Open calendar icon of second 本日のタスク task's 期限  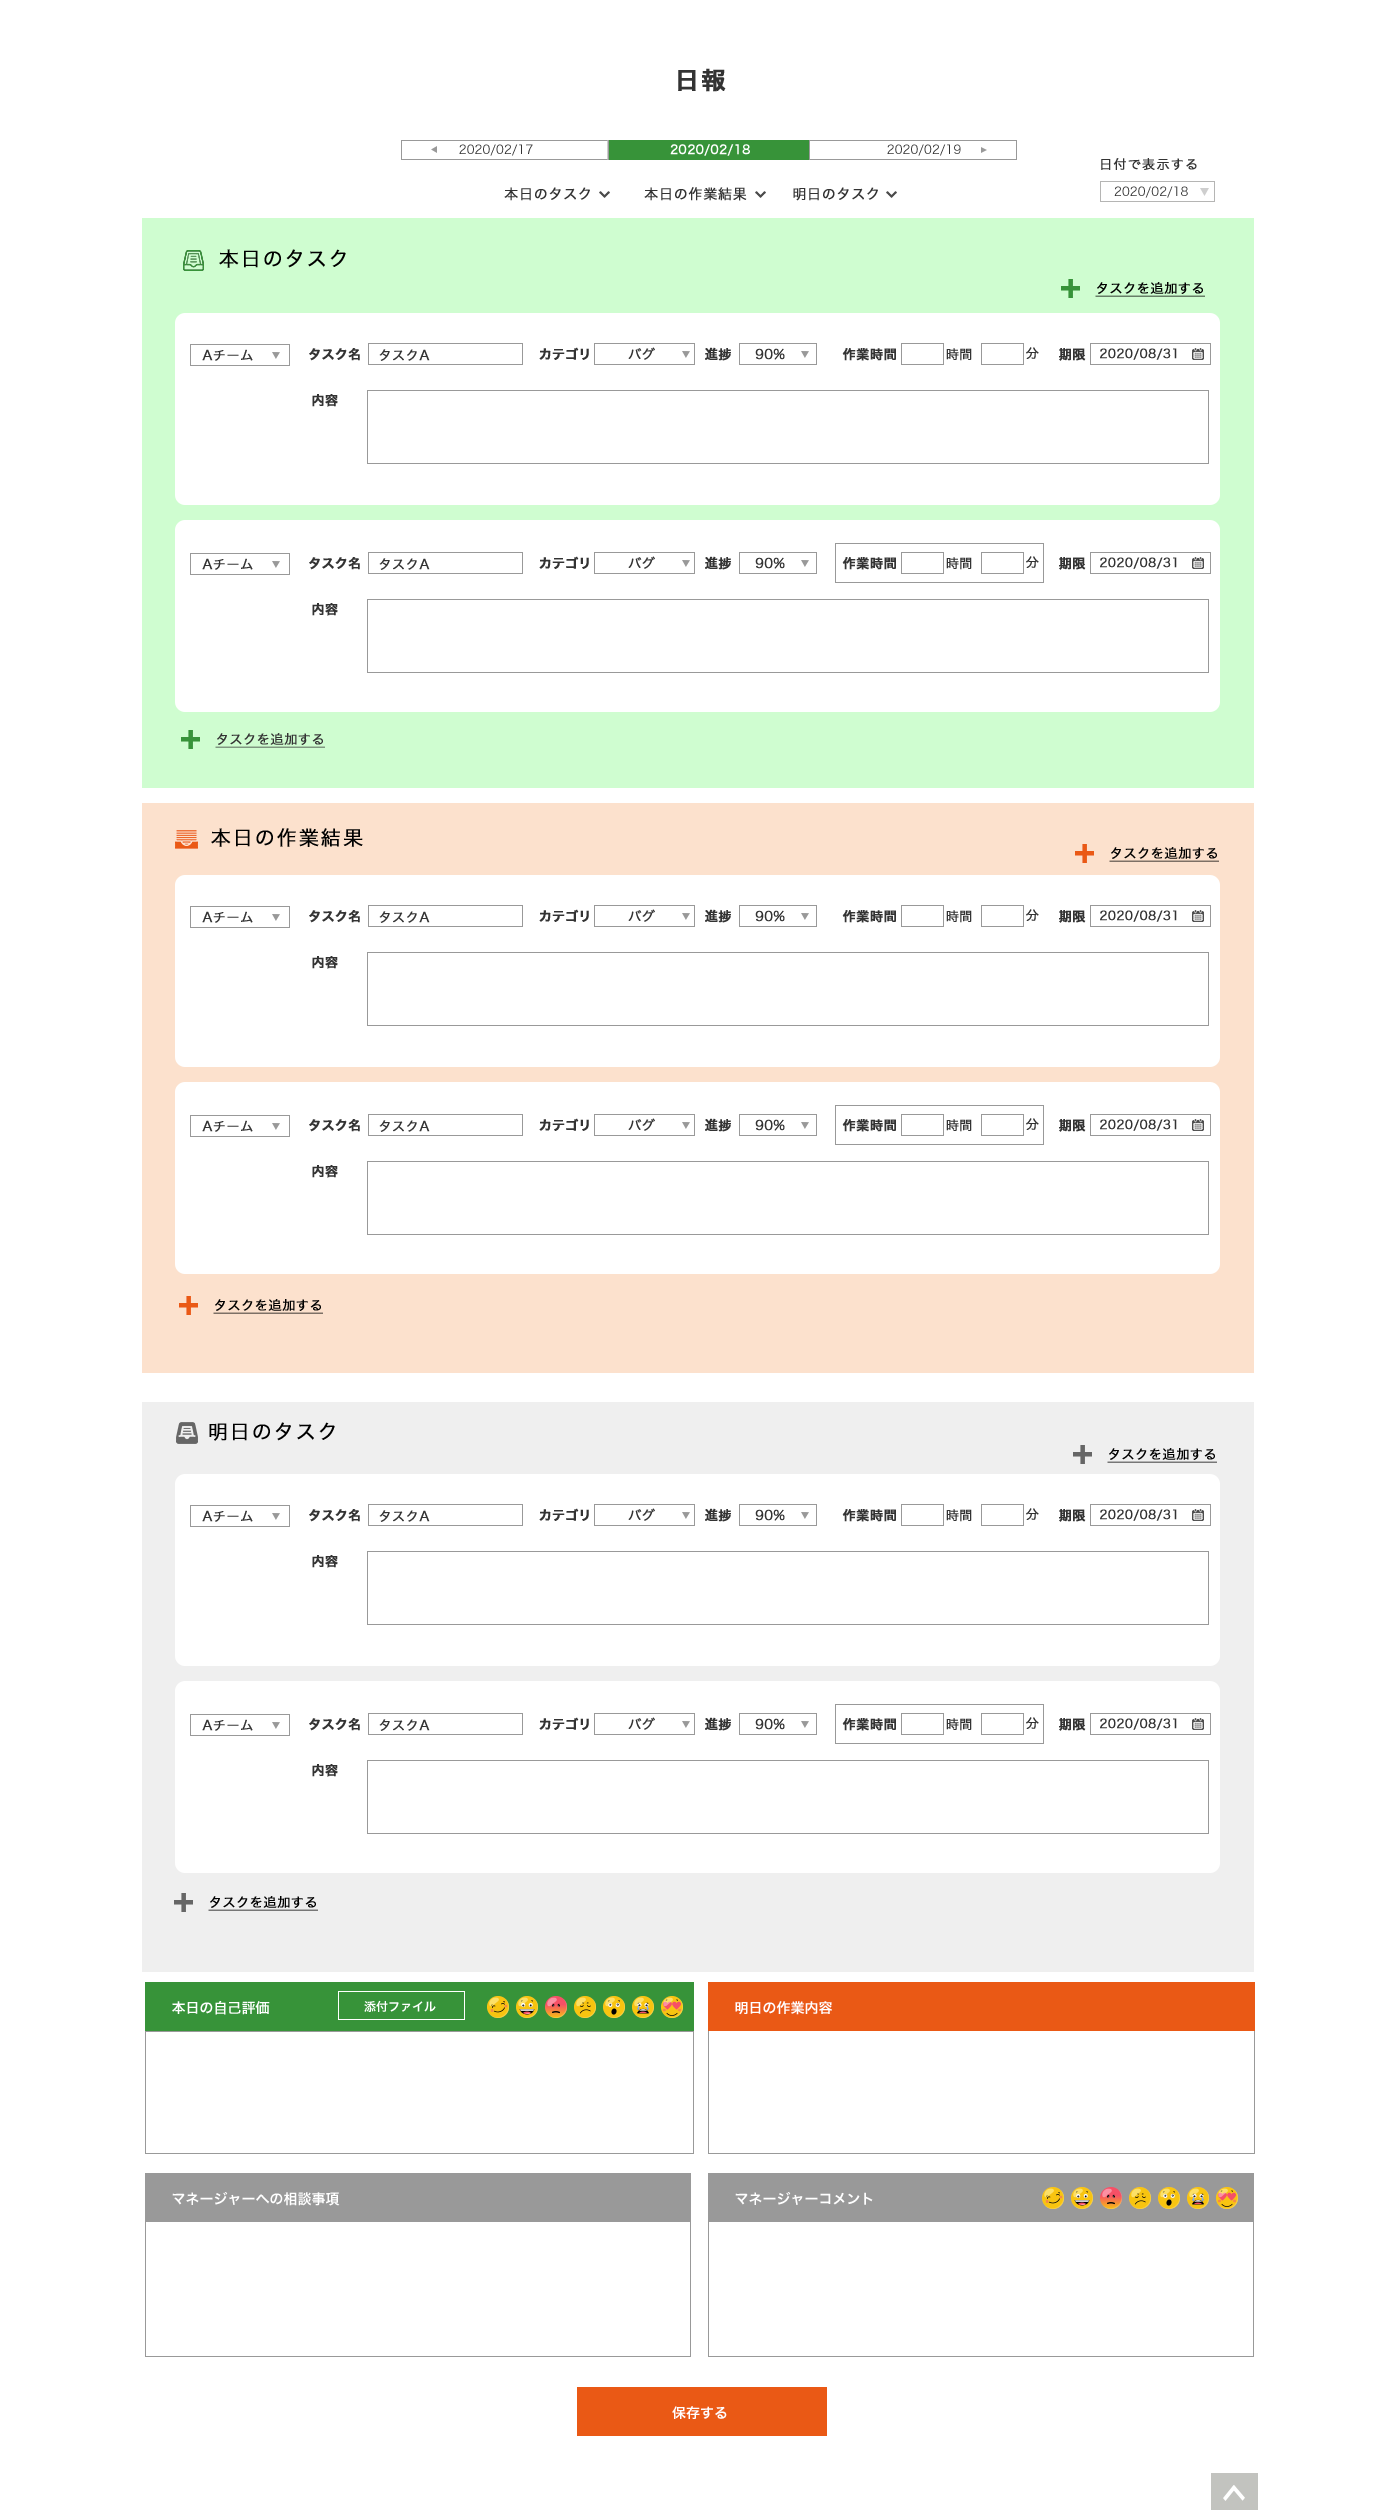point(1198,563)
